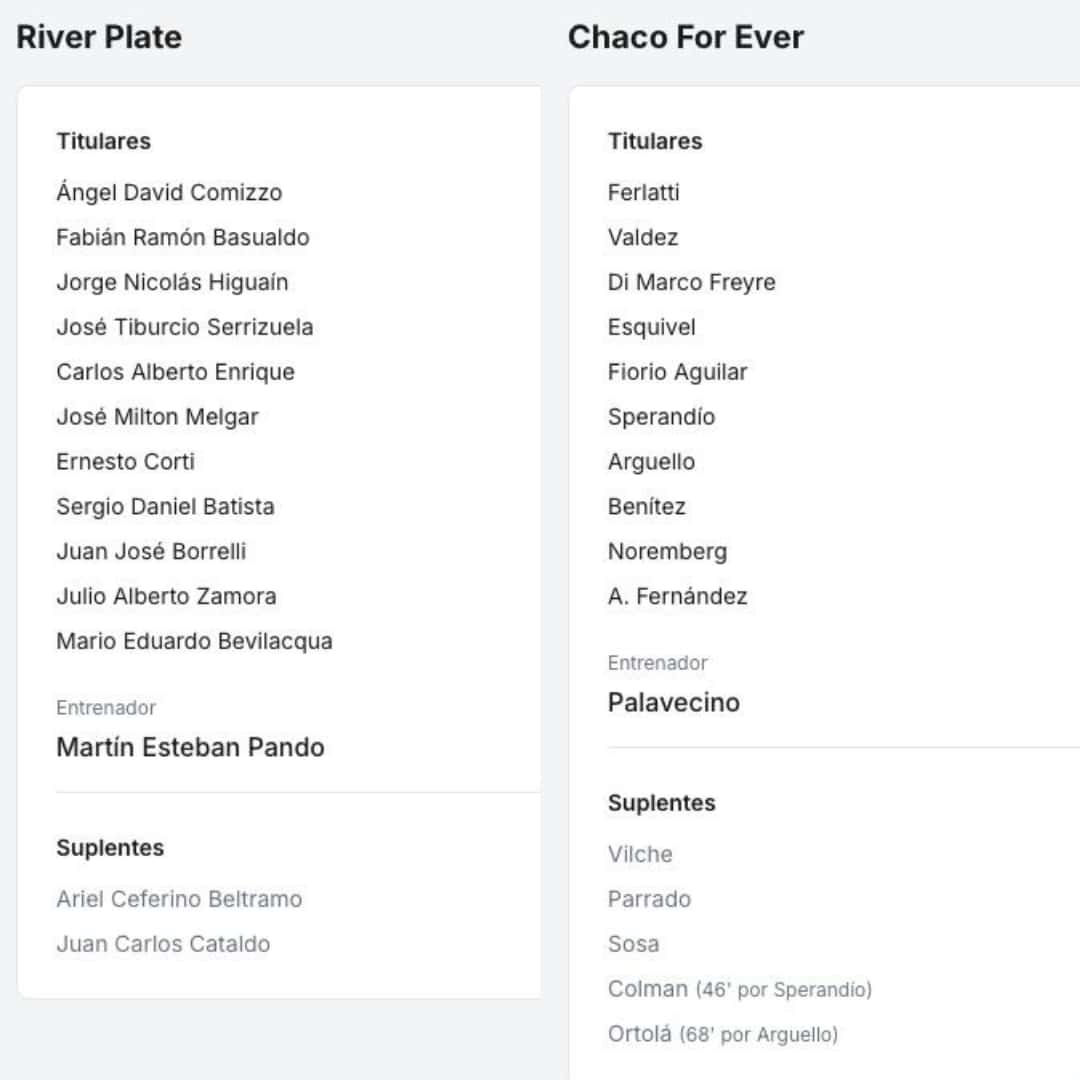
Task: Select Chaco coach Palavecino
Action: pos(673,702)
